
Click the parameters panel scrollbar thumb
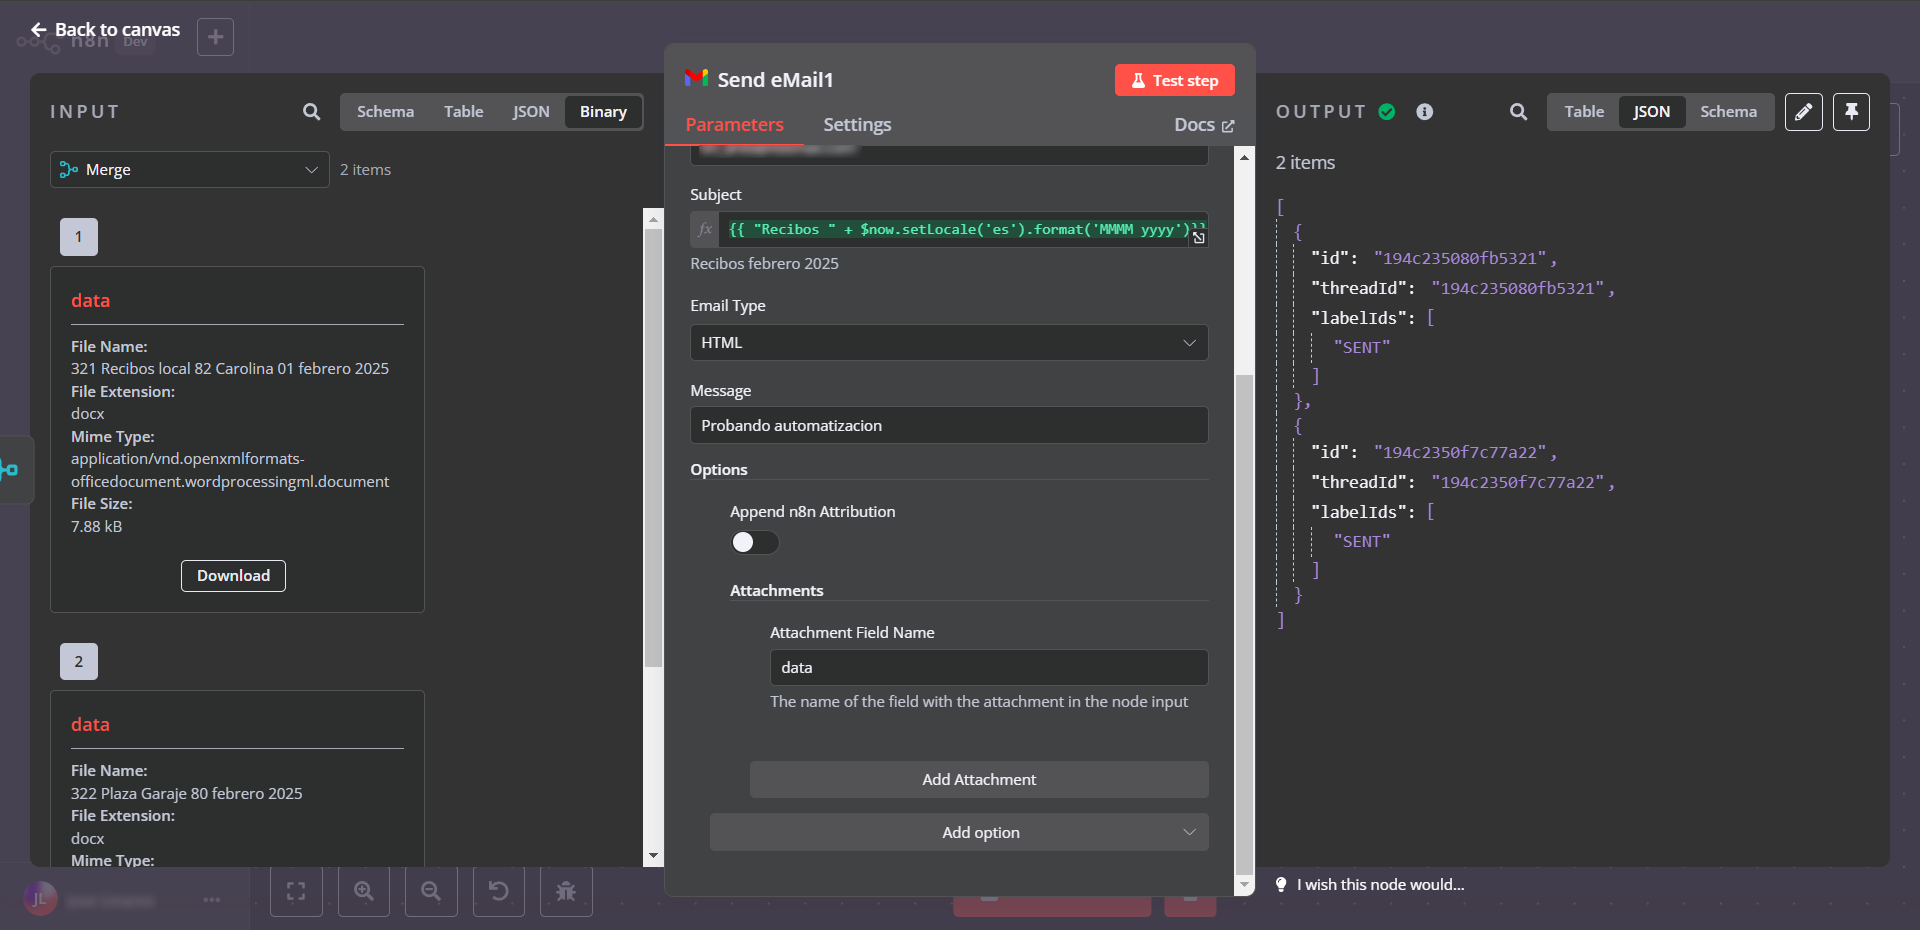pyautogui.click(x=1245, y=624)
